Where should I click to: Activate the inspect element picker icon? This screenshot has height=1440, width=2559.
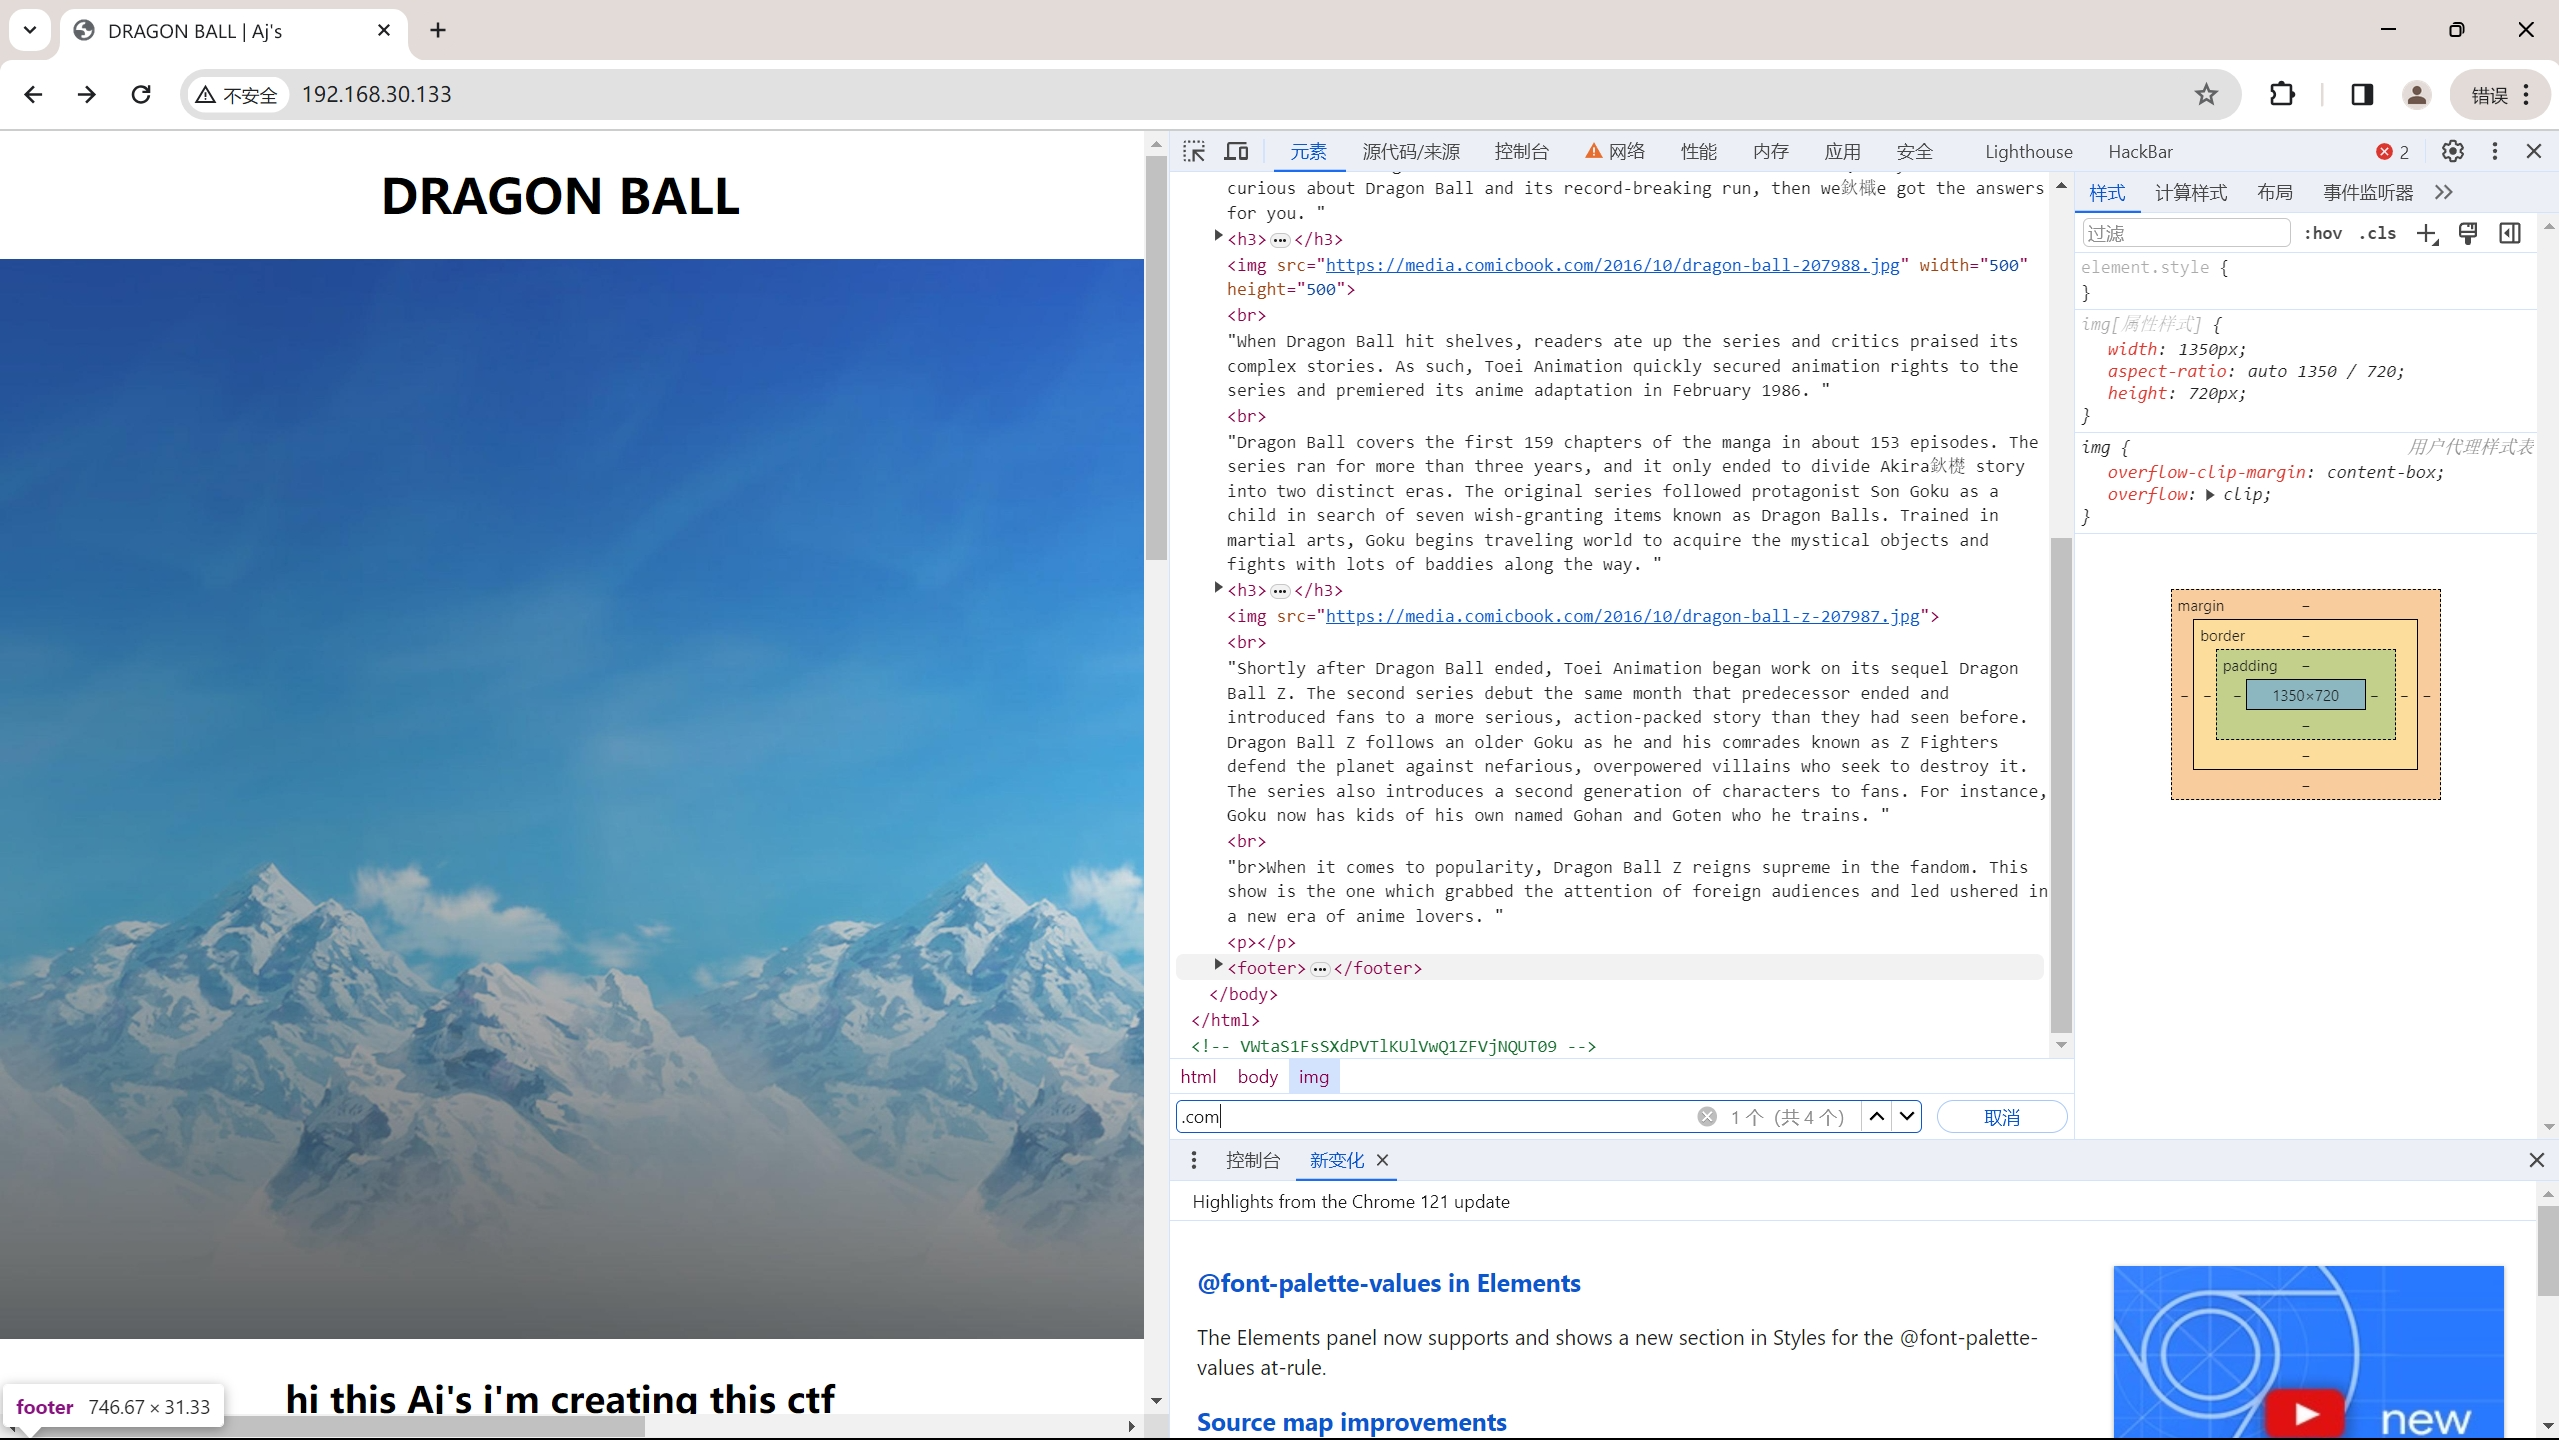coord(1194,151)
